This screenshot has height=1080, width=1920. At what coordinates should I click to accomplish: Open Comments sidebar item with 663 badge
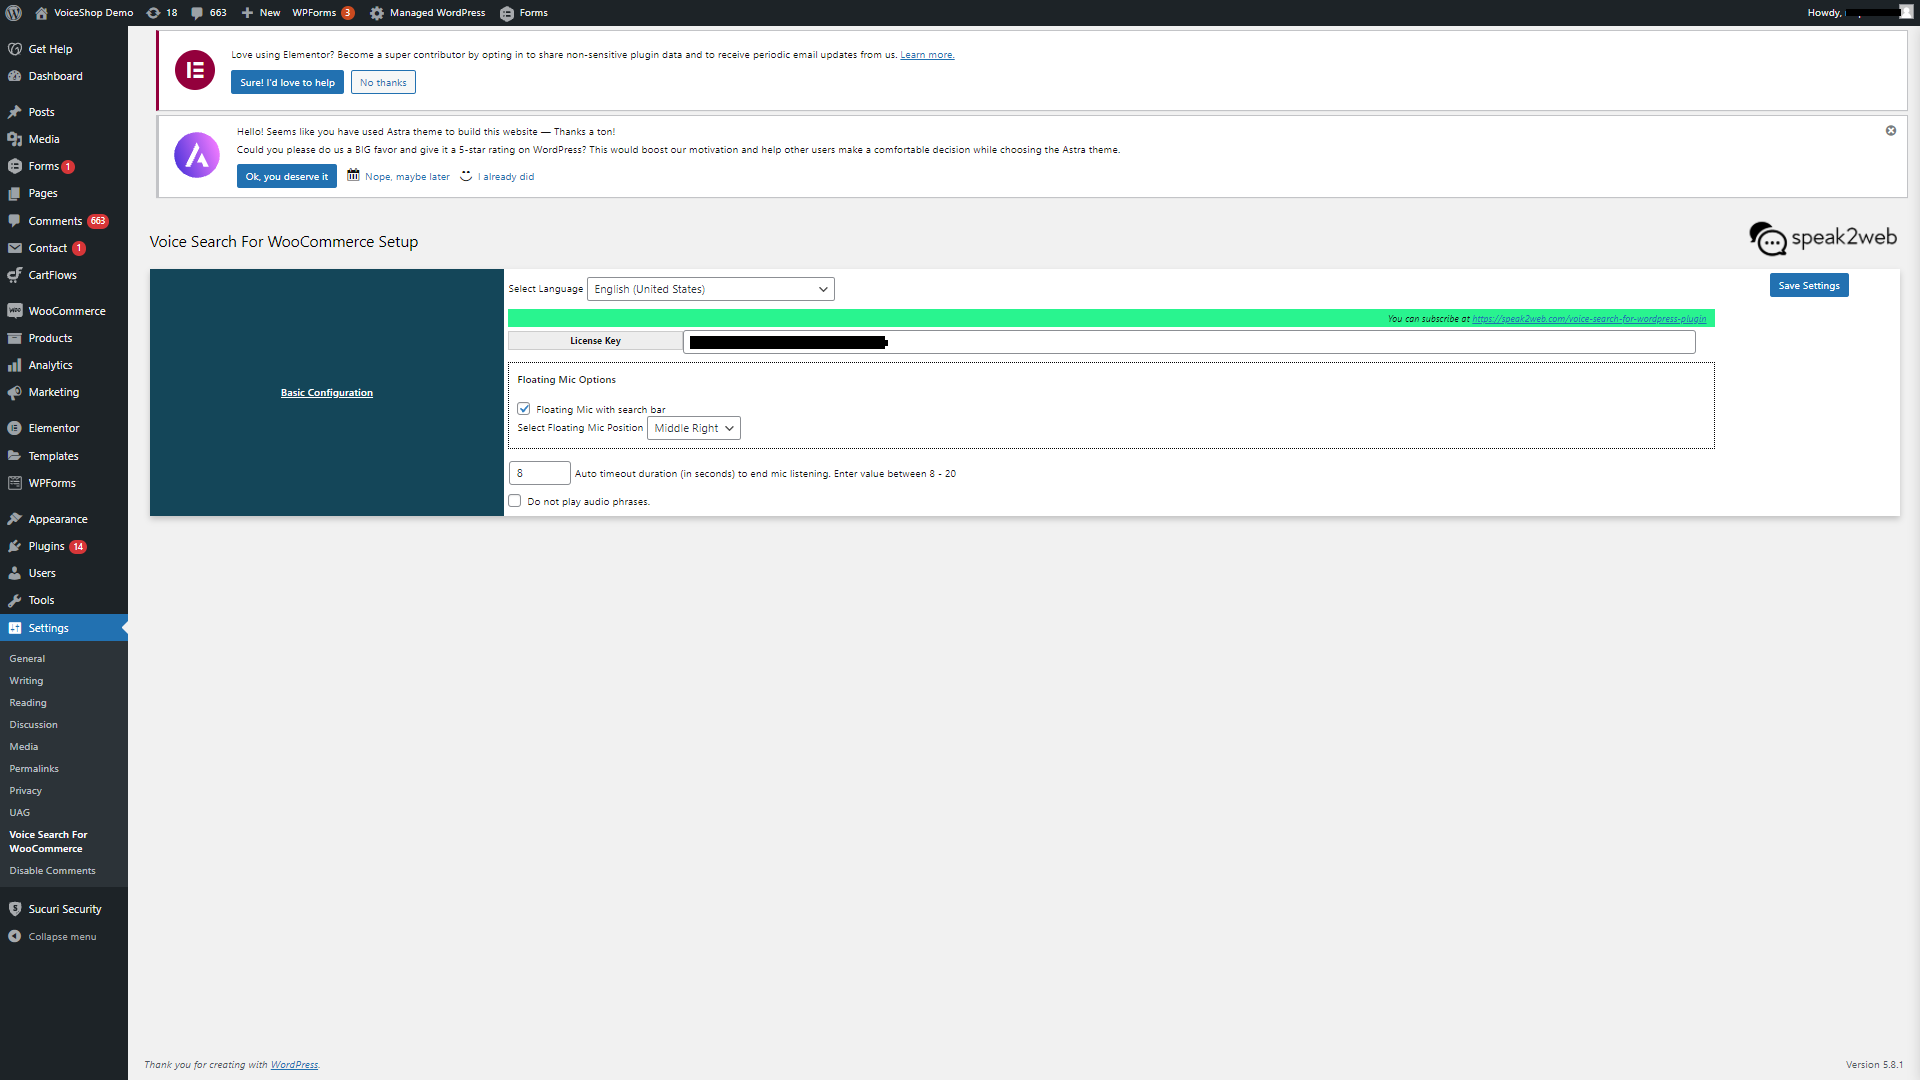coord(64,221)
